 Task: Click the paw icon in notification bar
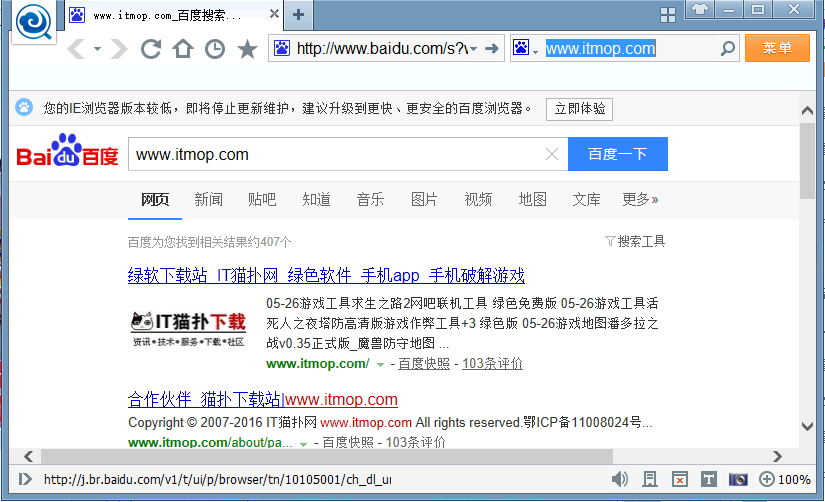coord(24,107)
